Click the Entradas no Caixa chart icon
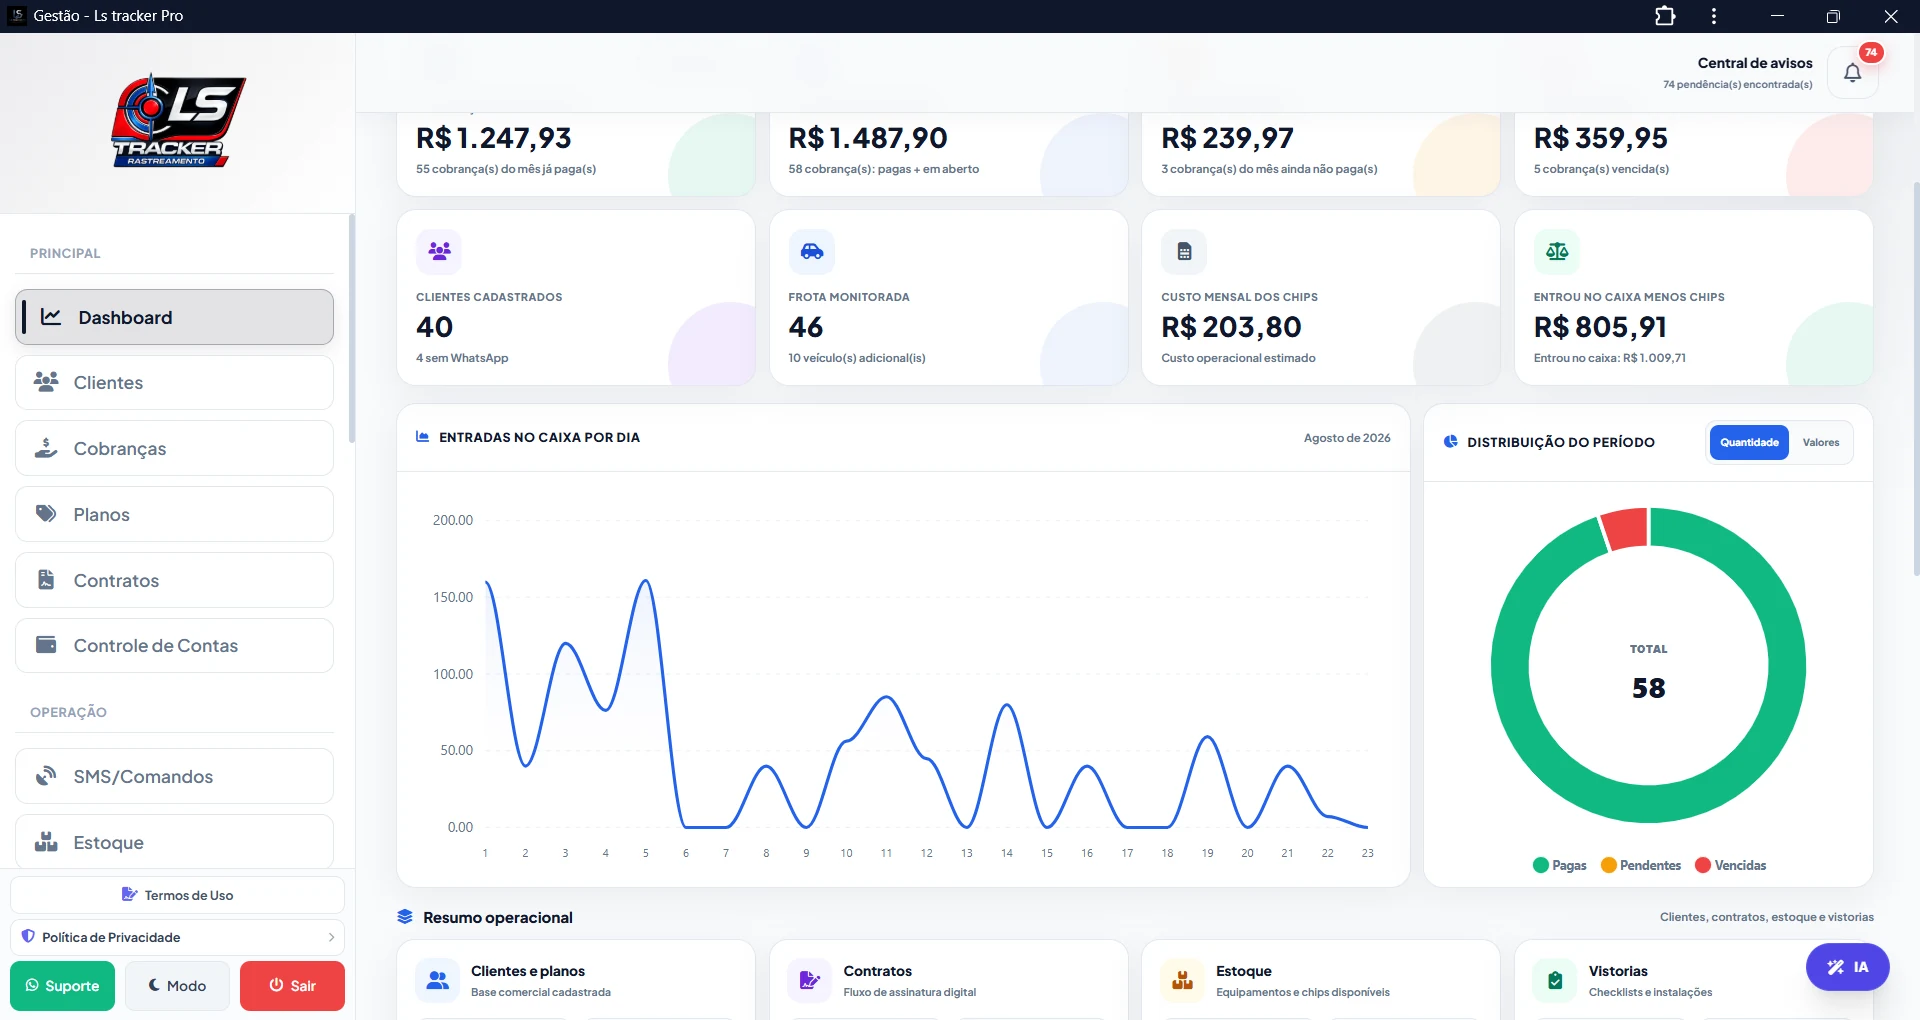This screenshot has width=1920, height=1020. [423, 437]
